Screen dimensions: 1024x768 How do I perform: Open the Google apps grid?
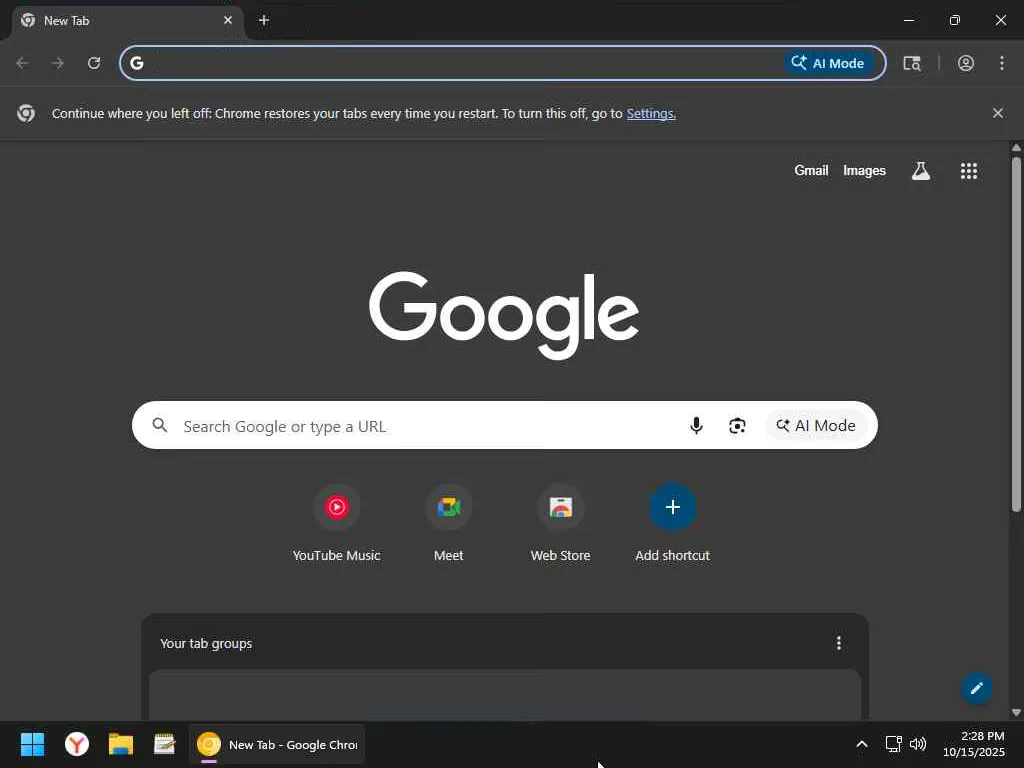[969, 171]
